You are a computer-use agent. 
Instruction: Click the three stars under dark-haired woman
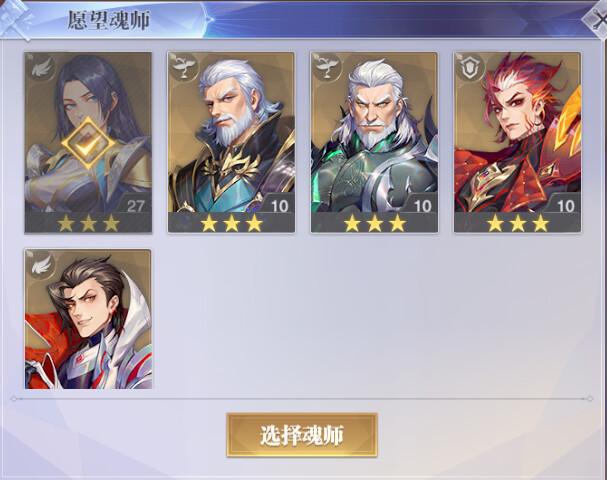pyautogui.click(x=88, y=224)
